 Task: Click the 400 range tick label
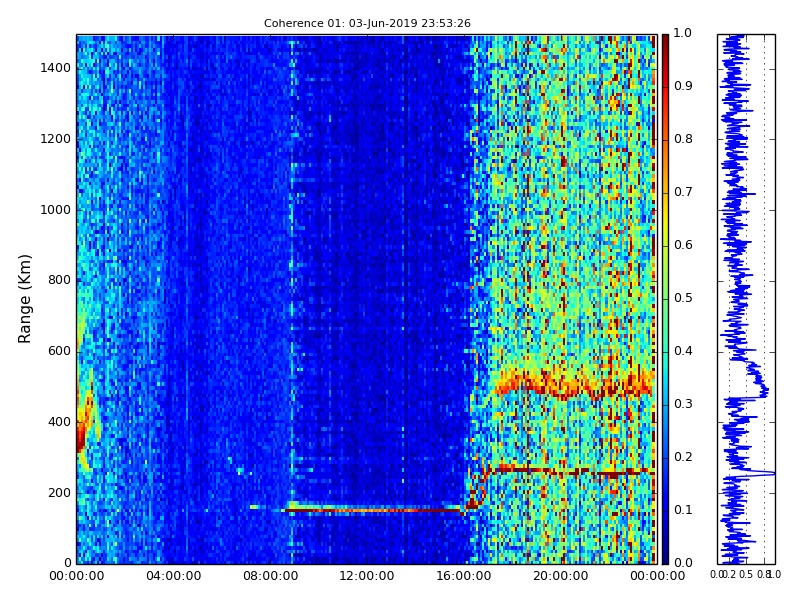click(60, 422)
